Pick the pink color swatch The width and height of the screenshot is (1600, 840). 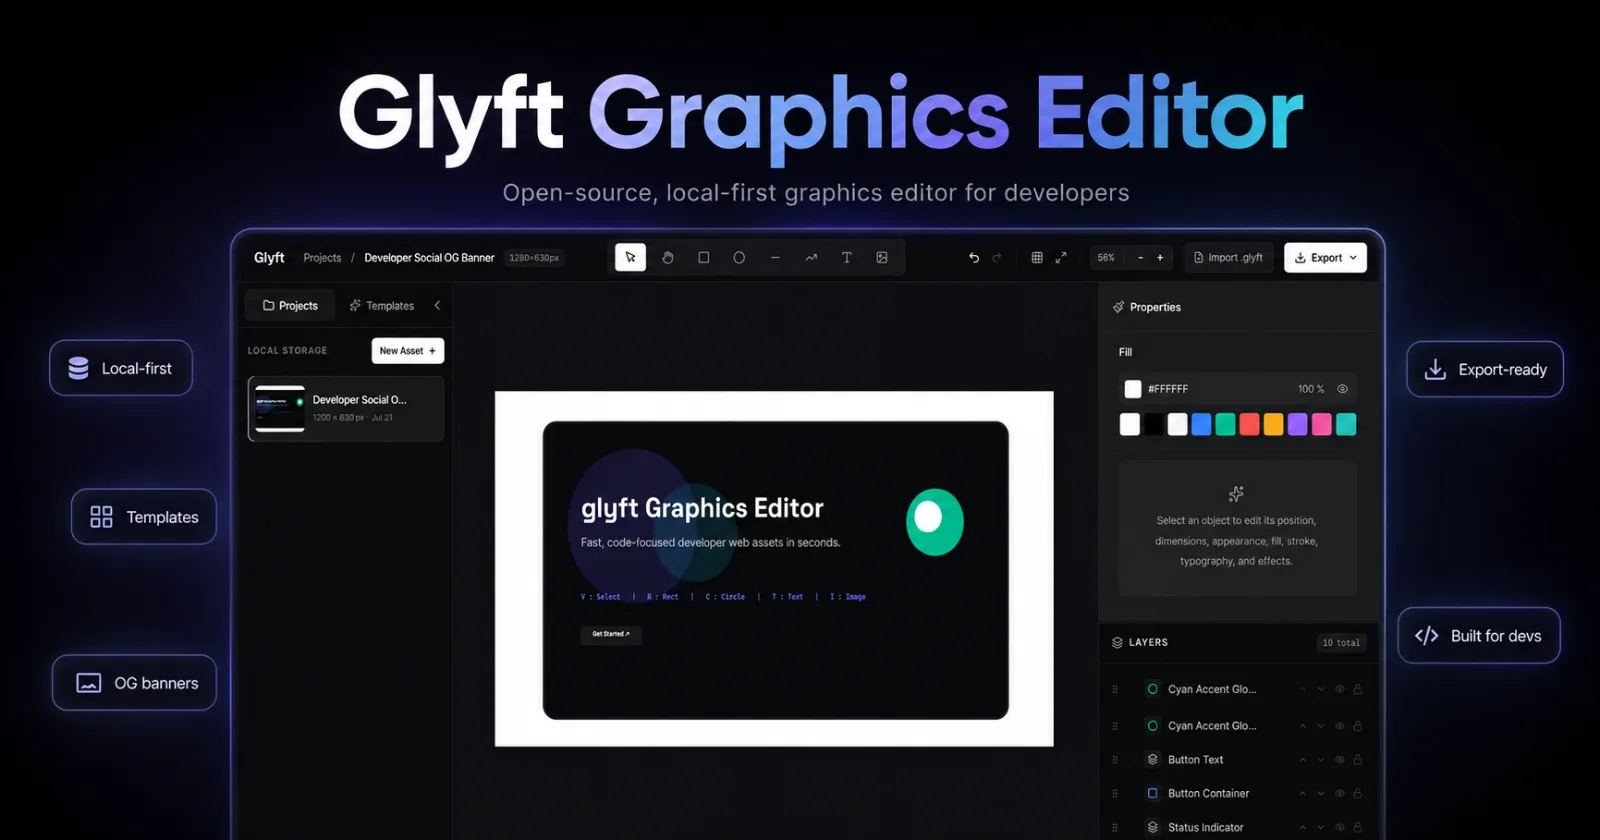(1321, 424)
